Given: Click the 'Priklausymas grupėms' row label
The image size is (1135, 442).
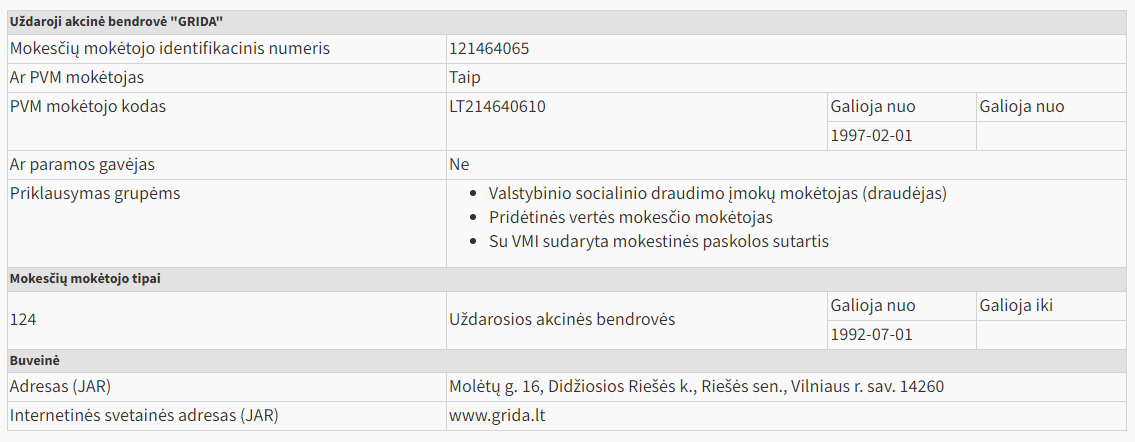Looking at the screenshot, I should 94,193.
